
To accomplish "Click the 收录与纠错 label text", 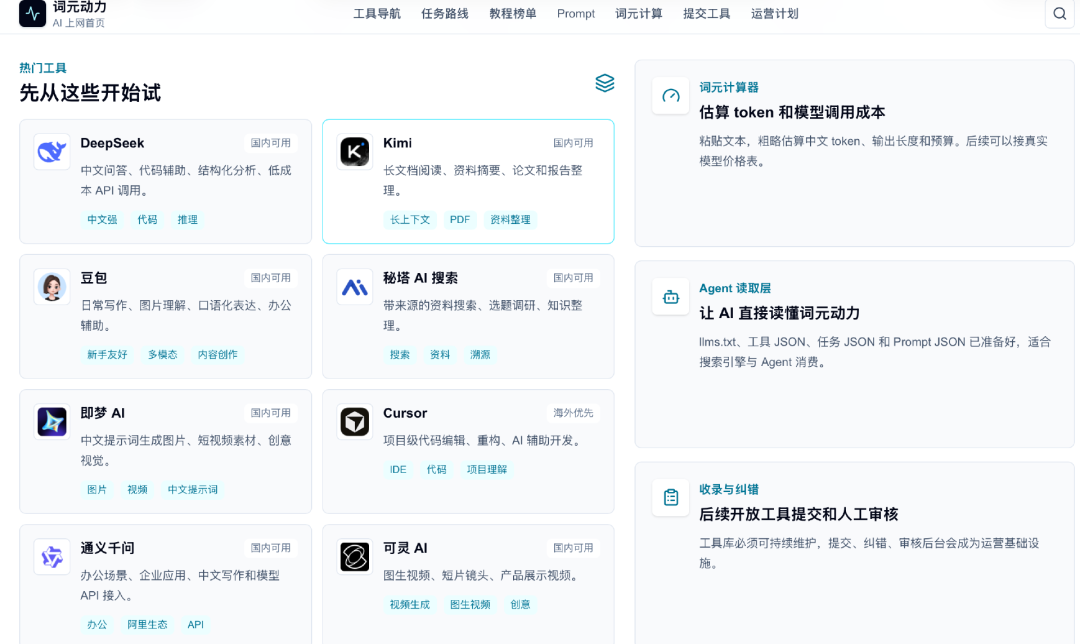I will (x=729, y=490).
